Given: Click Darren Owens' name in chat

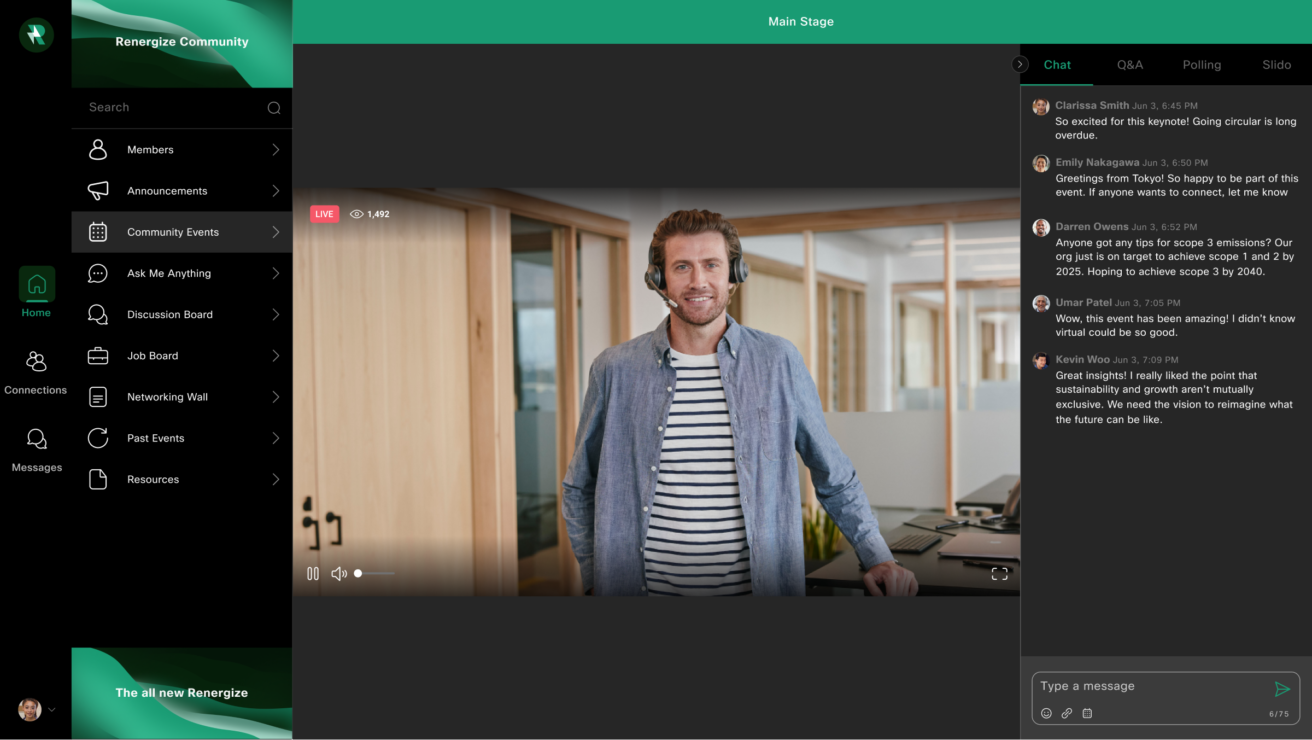Looking at the screenshot, I should pos(1092,227).
